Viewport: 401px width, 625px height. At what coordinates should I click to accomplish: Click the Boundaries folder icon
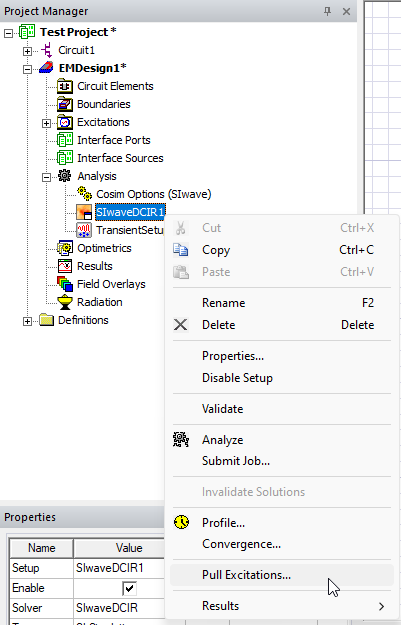pyautogui.click(x=65, y=104)
